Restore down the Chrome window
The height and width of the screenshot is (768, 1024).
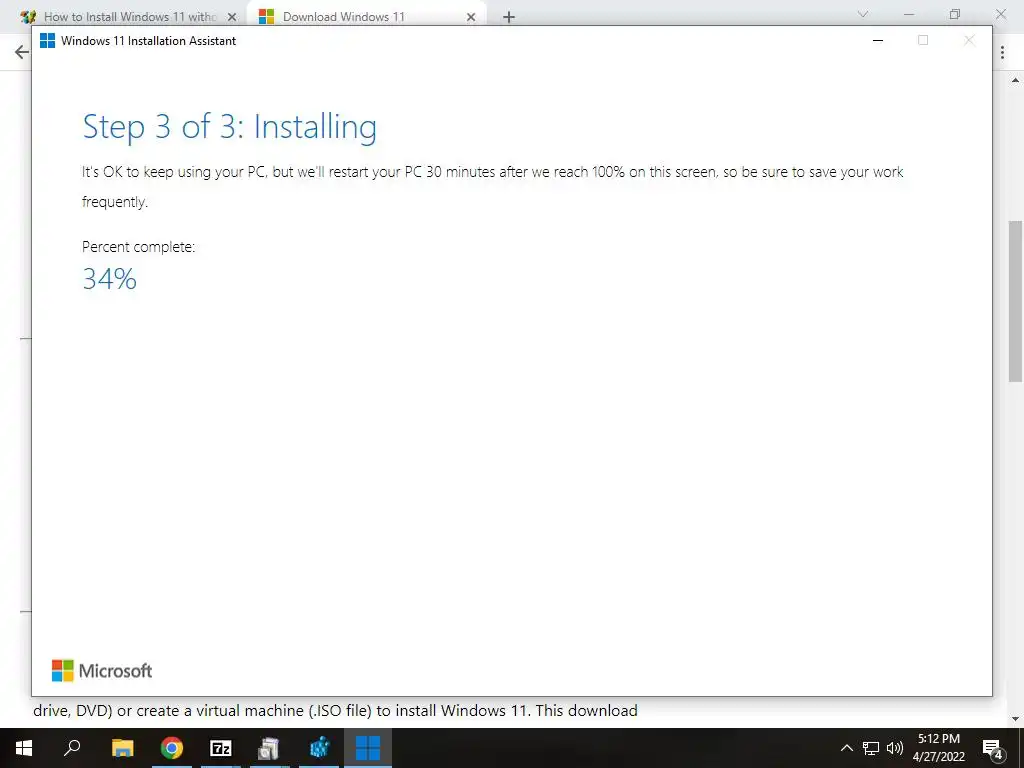[955, 14]
